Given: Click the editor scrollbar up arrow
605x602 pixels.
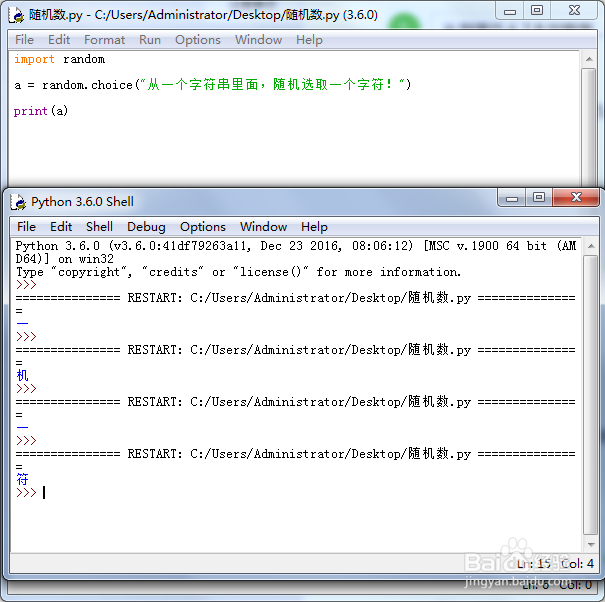Looking at the screenshot, I should (x=589, y=59).
